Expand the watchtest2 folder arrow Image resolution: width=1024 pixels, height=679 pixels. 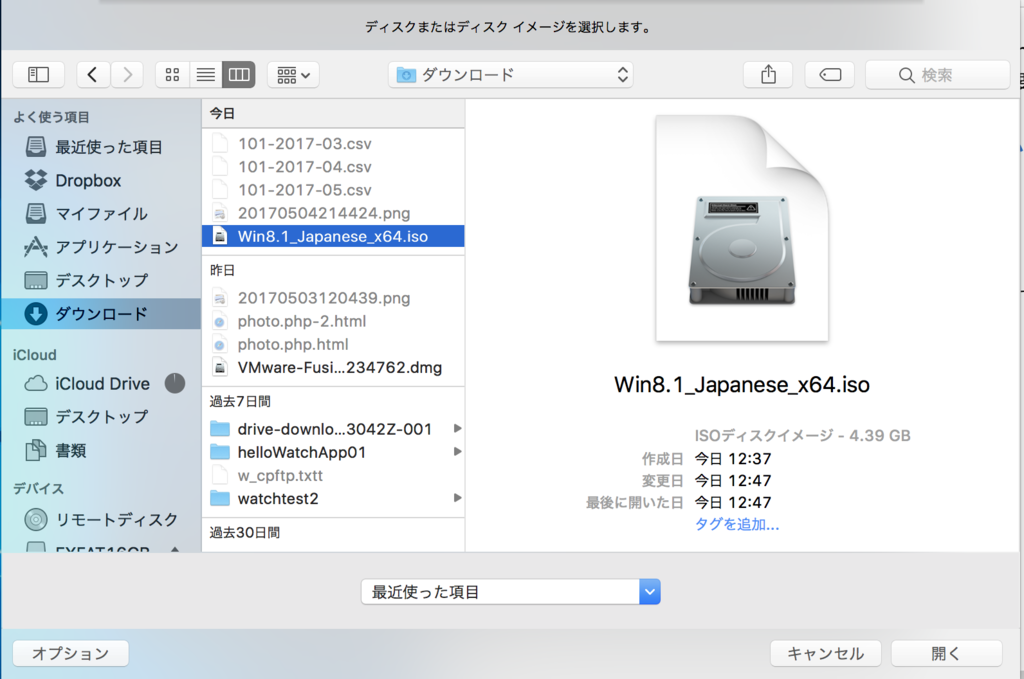(x=458, y=498)
